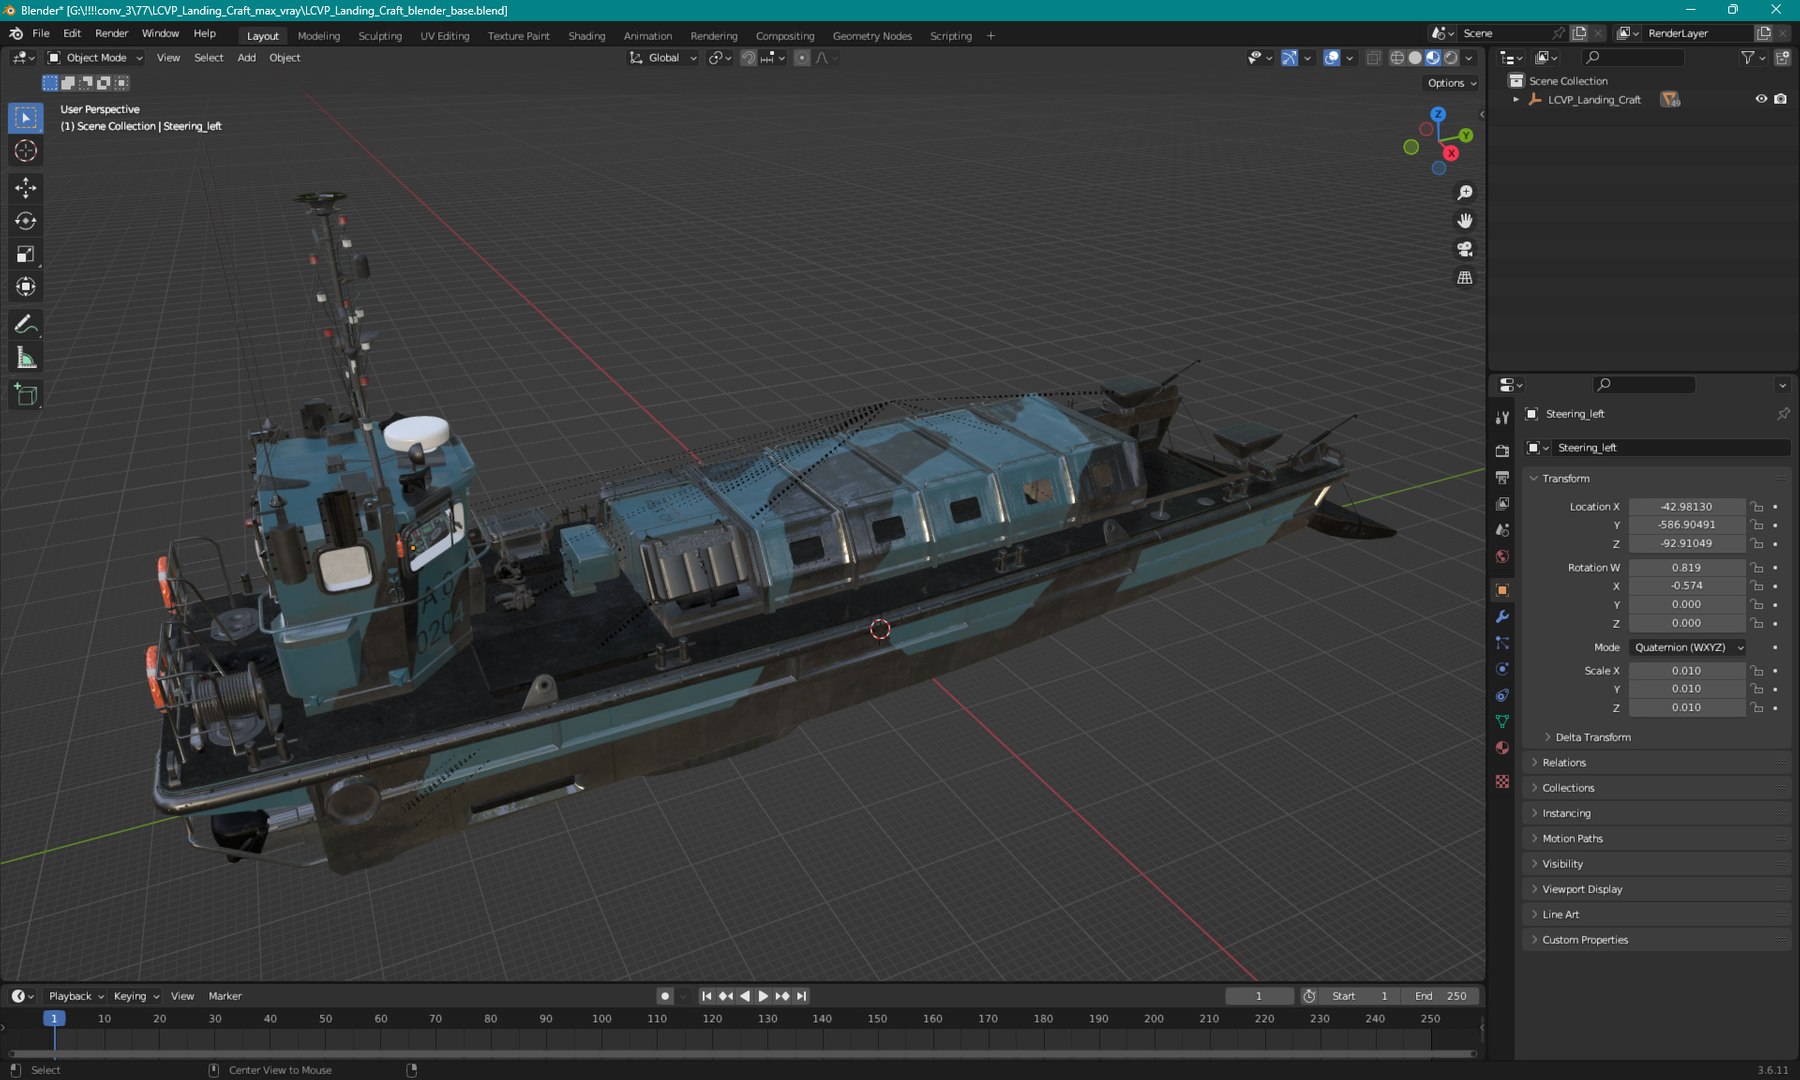Open the Tool properties tab

tap(1502, 418)
